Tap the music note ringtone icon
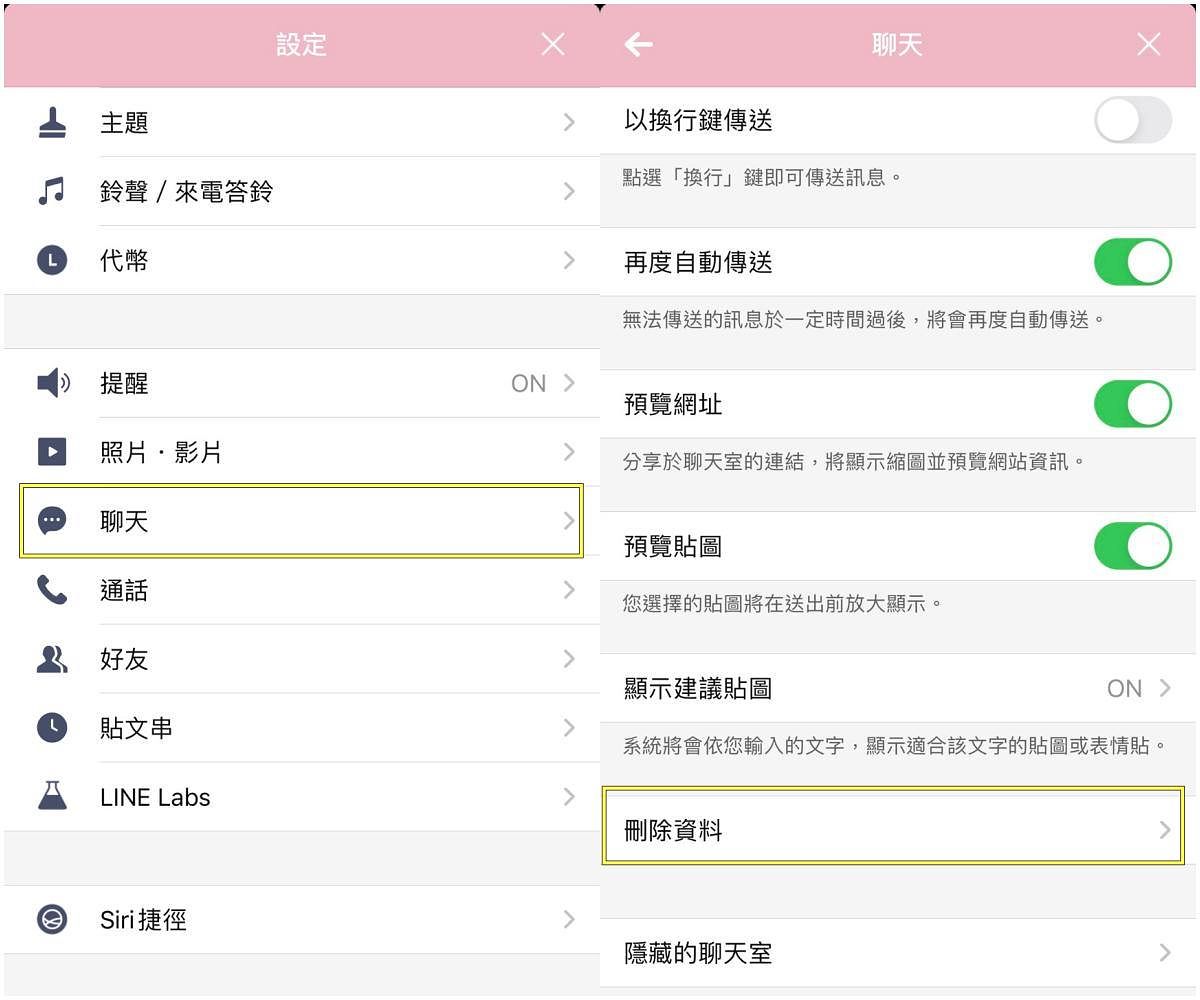The width and height of the screenshot is (1200, 1000). 52,191
